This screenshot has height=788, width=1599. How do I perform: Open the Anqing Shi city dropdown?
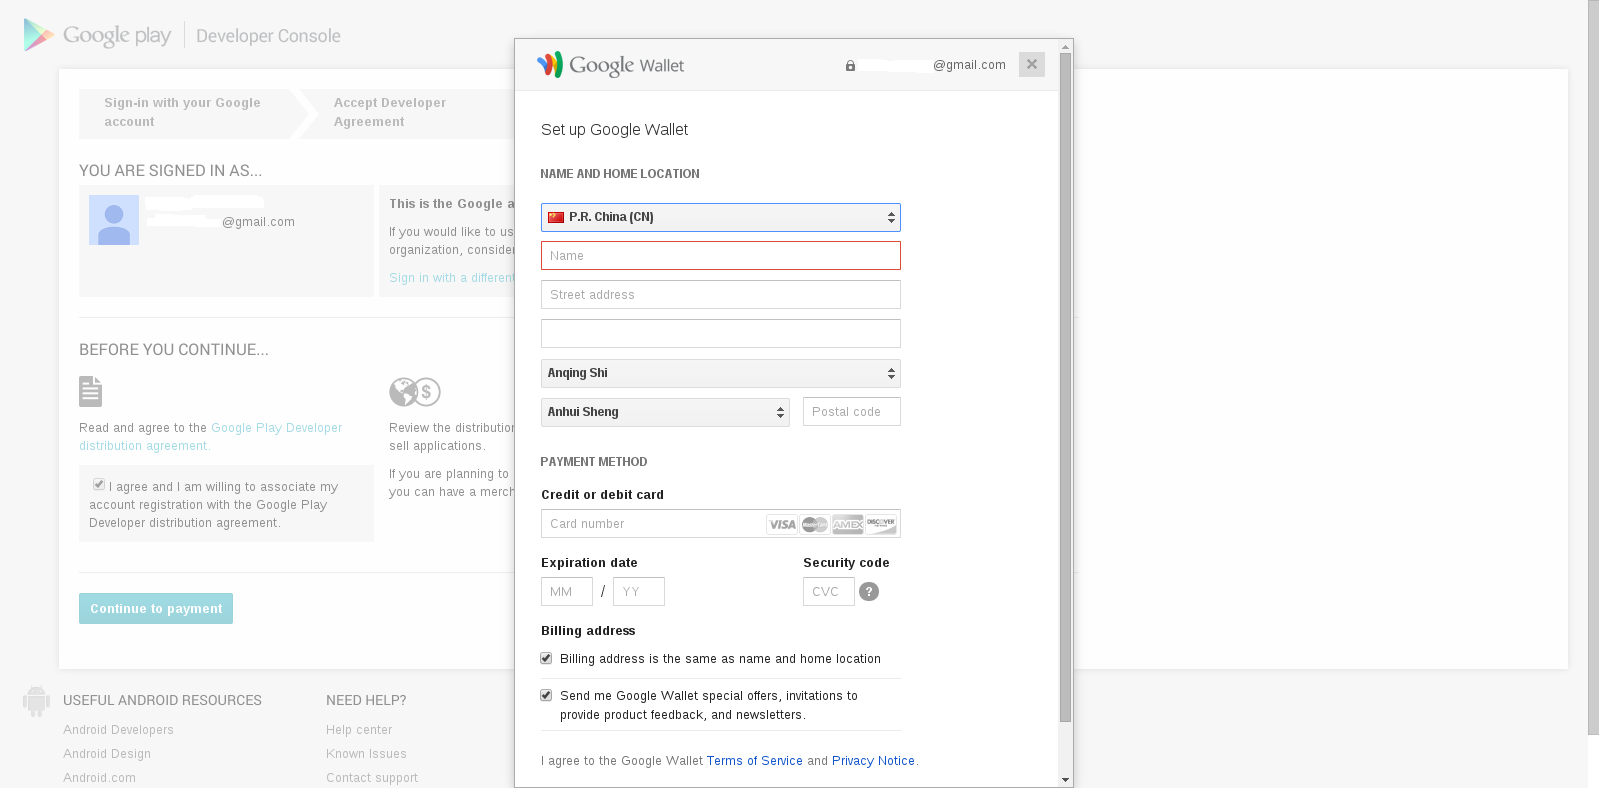coord(720,373)
